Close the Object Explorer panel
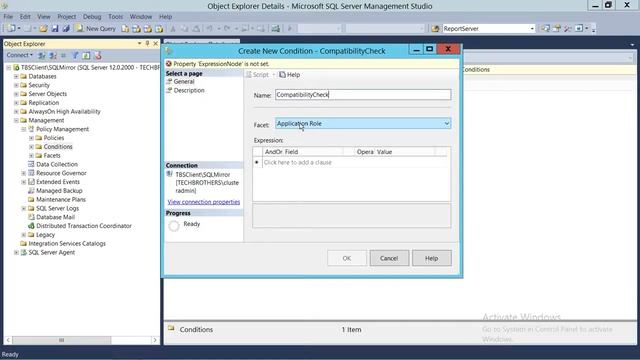 point(156,43)
